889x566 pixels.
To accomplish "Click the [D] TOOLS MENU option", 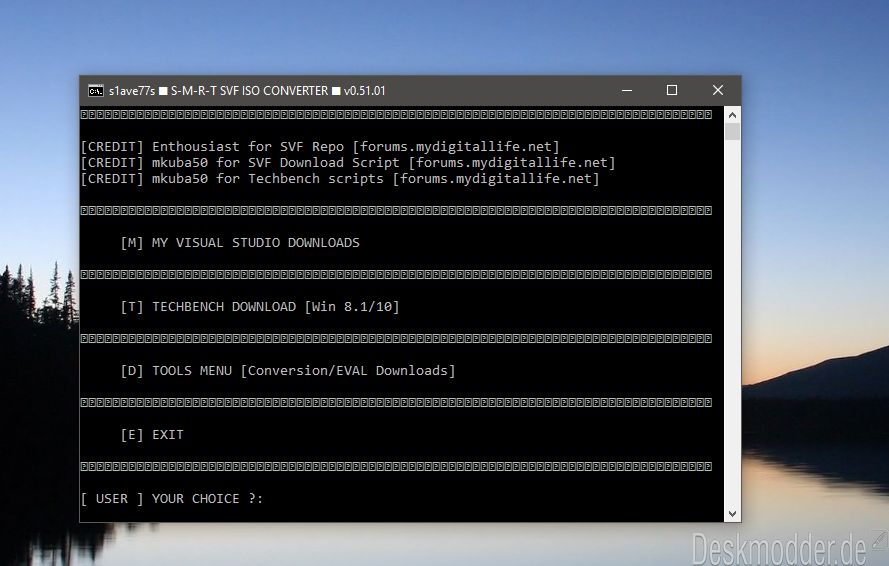I will click(x=287, y=371).
